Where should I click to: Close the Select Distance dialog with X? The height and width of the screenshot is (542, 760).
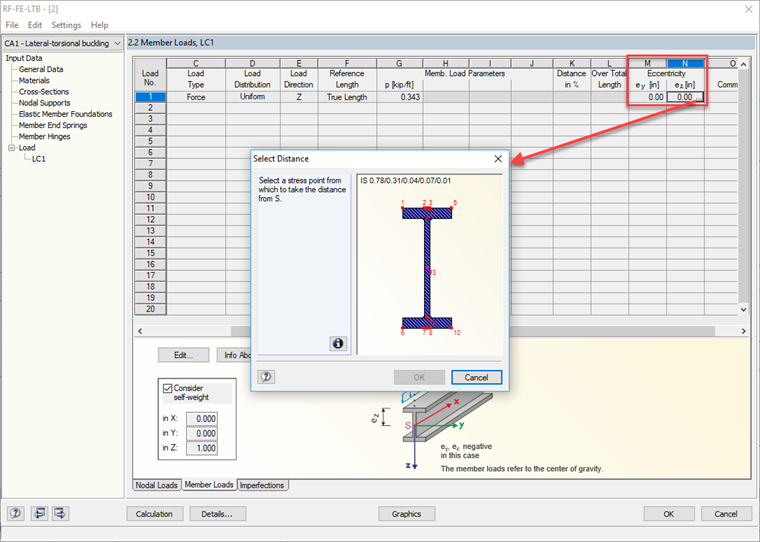pyautogui.click(x=498, y=159)
